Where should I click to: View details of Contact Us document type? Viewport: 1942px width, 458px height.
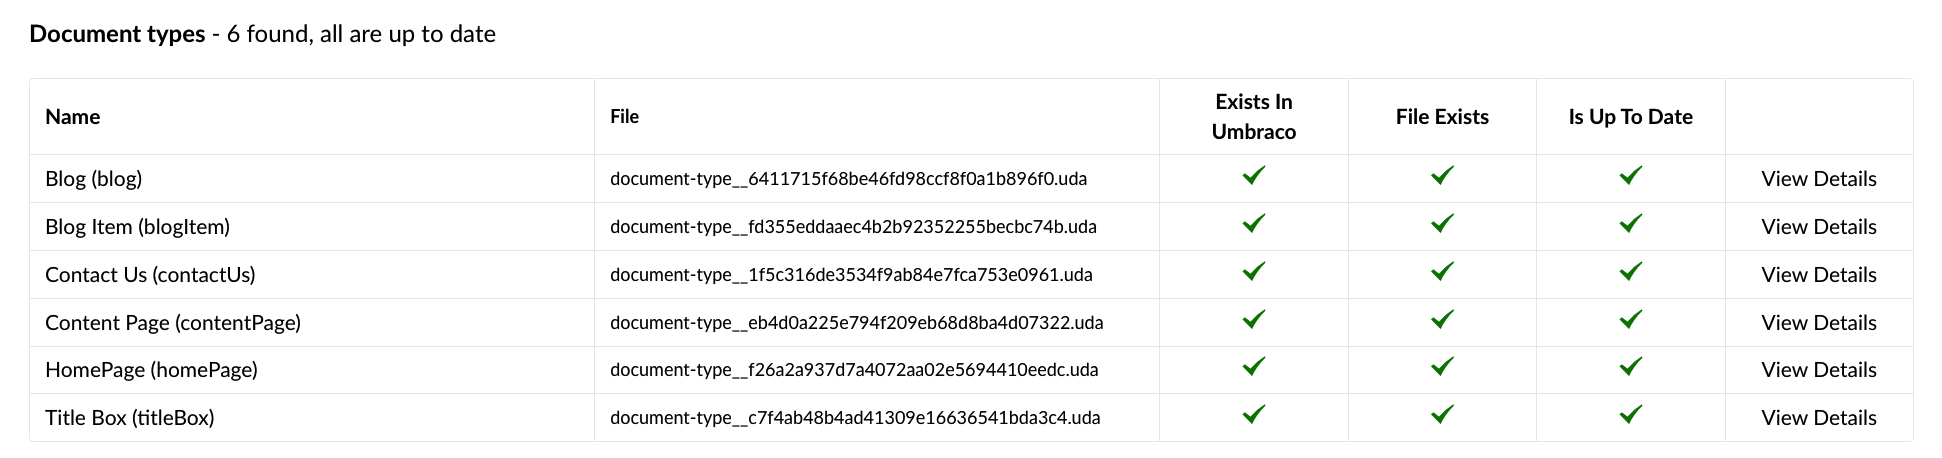click(1818, 275)
